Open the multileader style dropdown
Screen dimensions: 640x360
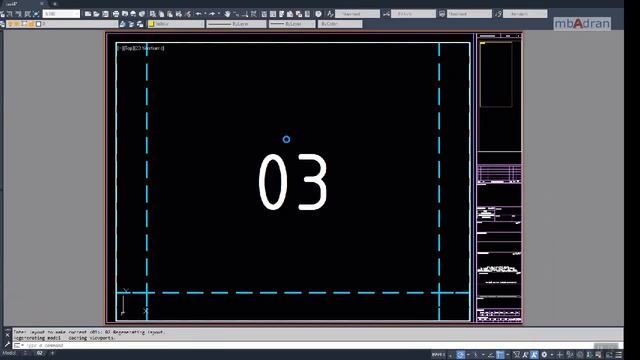[x=525, y=14]
